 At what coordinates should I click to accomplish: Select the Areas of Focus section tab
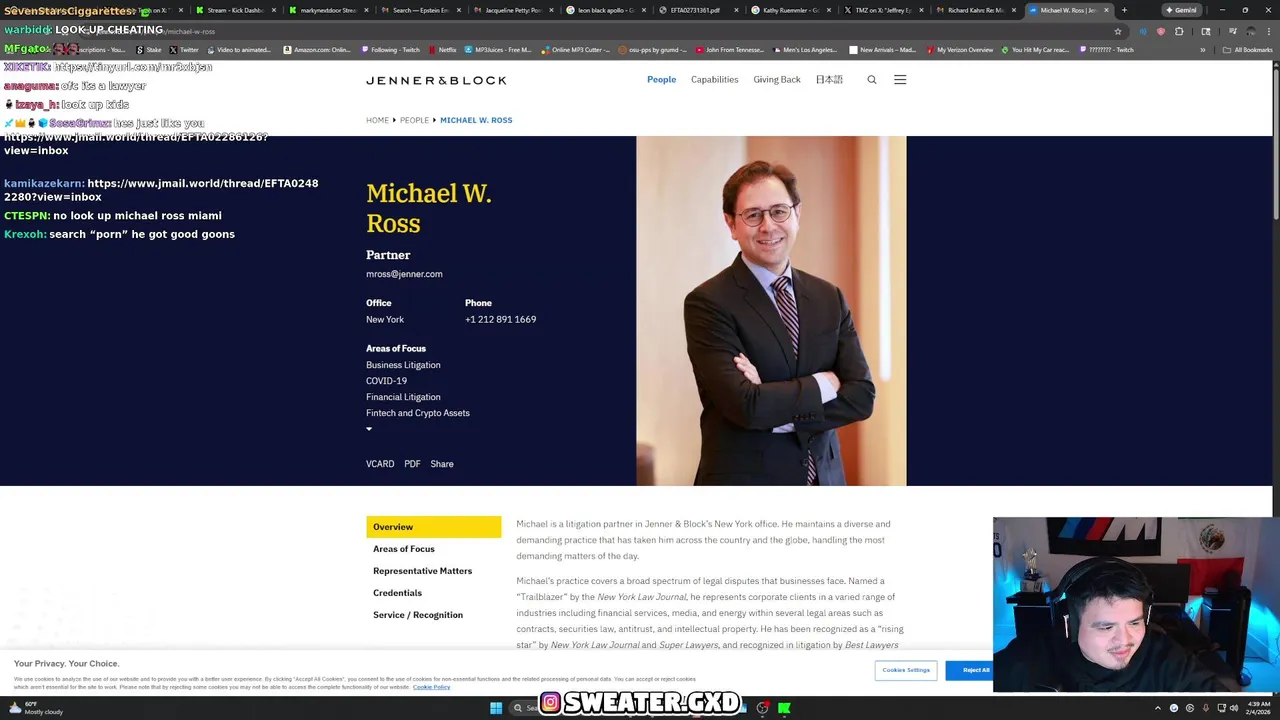pyautogui.click(x=404, y=549)
